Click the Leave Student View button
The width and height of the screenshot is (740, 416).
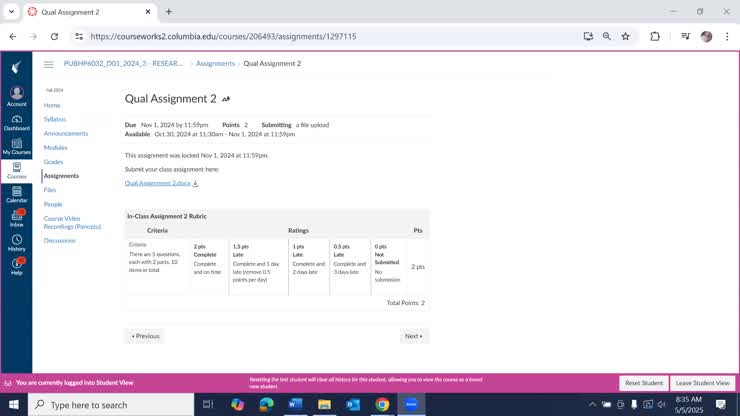pyautogui.click(x=701, y=383)
